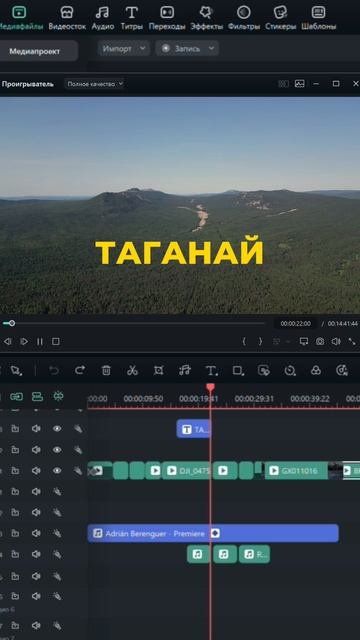Screen dimensions: 360x640
Task: Select the DJI_0475 video clip
Action: click(186, 471)
